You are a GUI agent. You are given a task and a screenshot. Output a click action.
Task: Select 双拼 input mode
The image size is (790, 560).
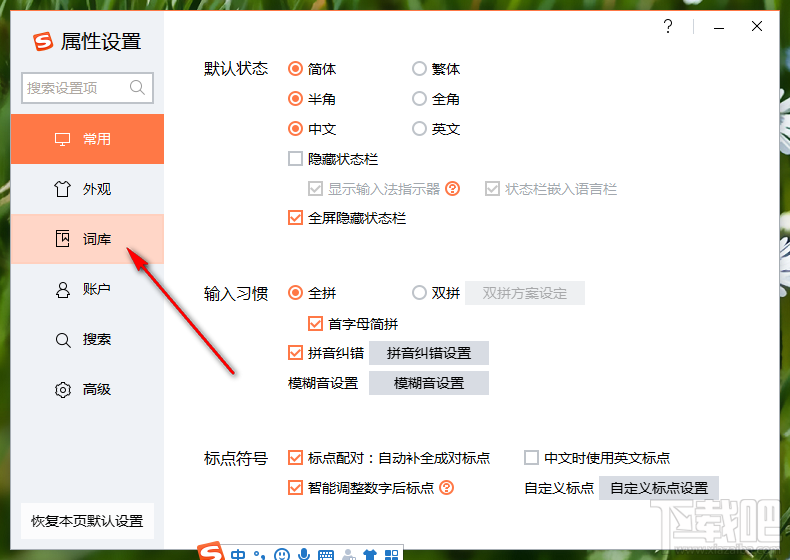419,293
